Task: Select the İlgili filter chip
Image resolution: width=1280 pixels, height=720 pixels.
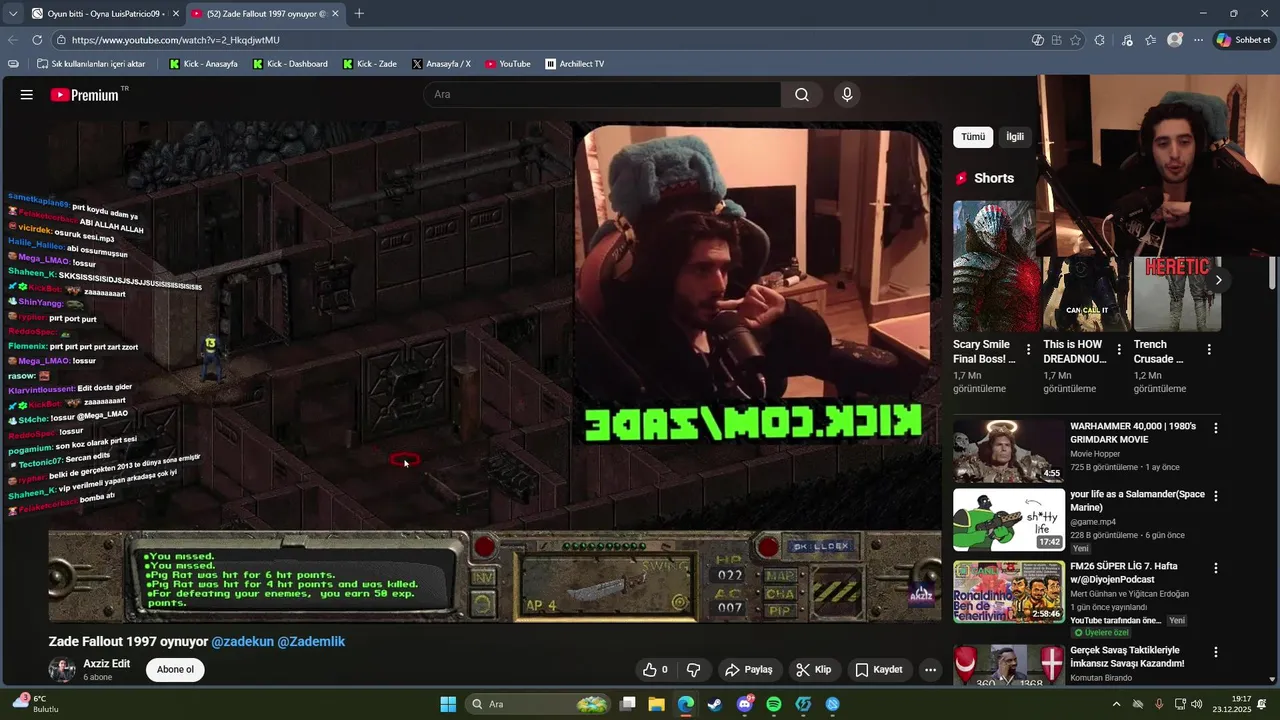Action: 1015,137
